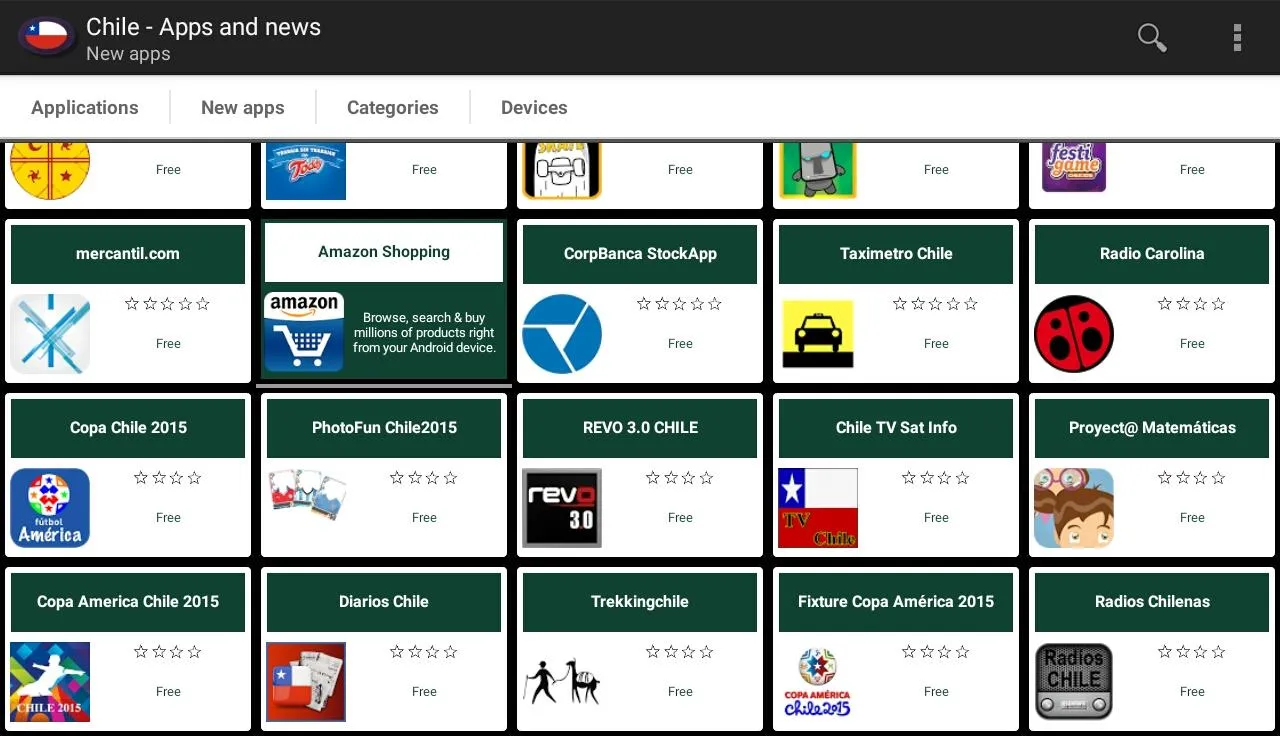Open the Trekkingchile hiker icon
This screenshot has height=736, width=1280.
click(x=562, y=681)
